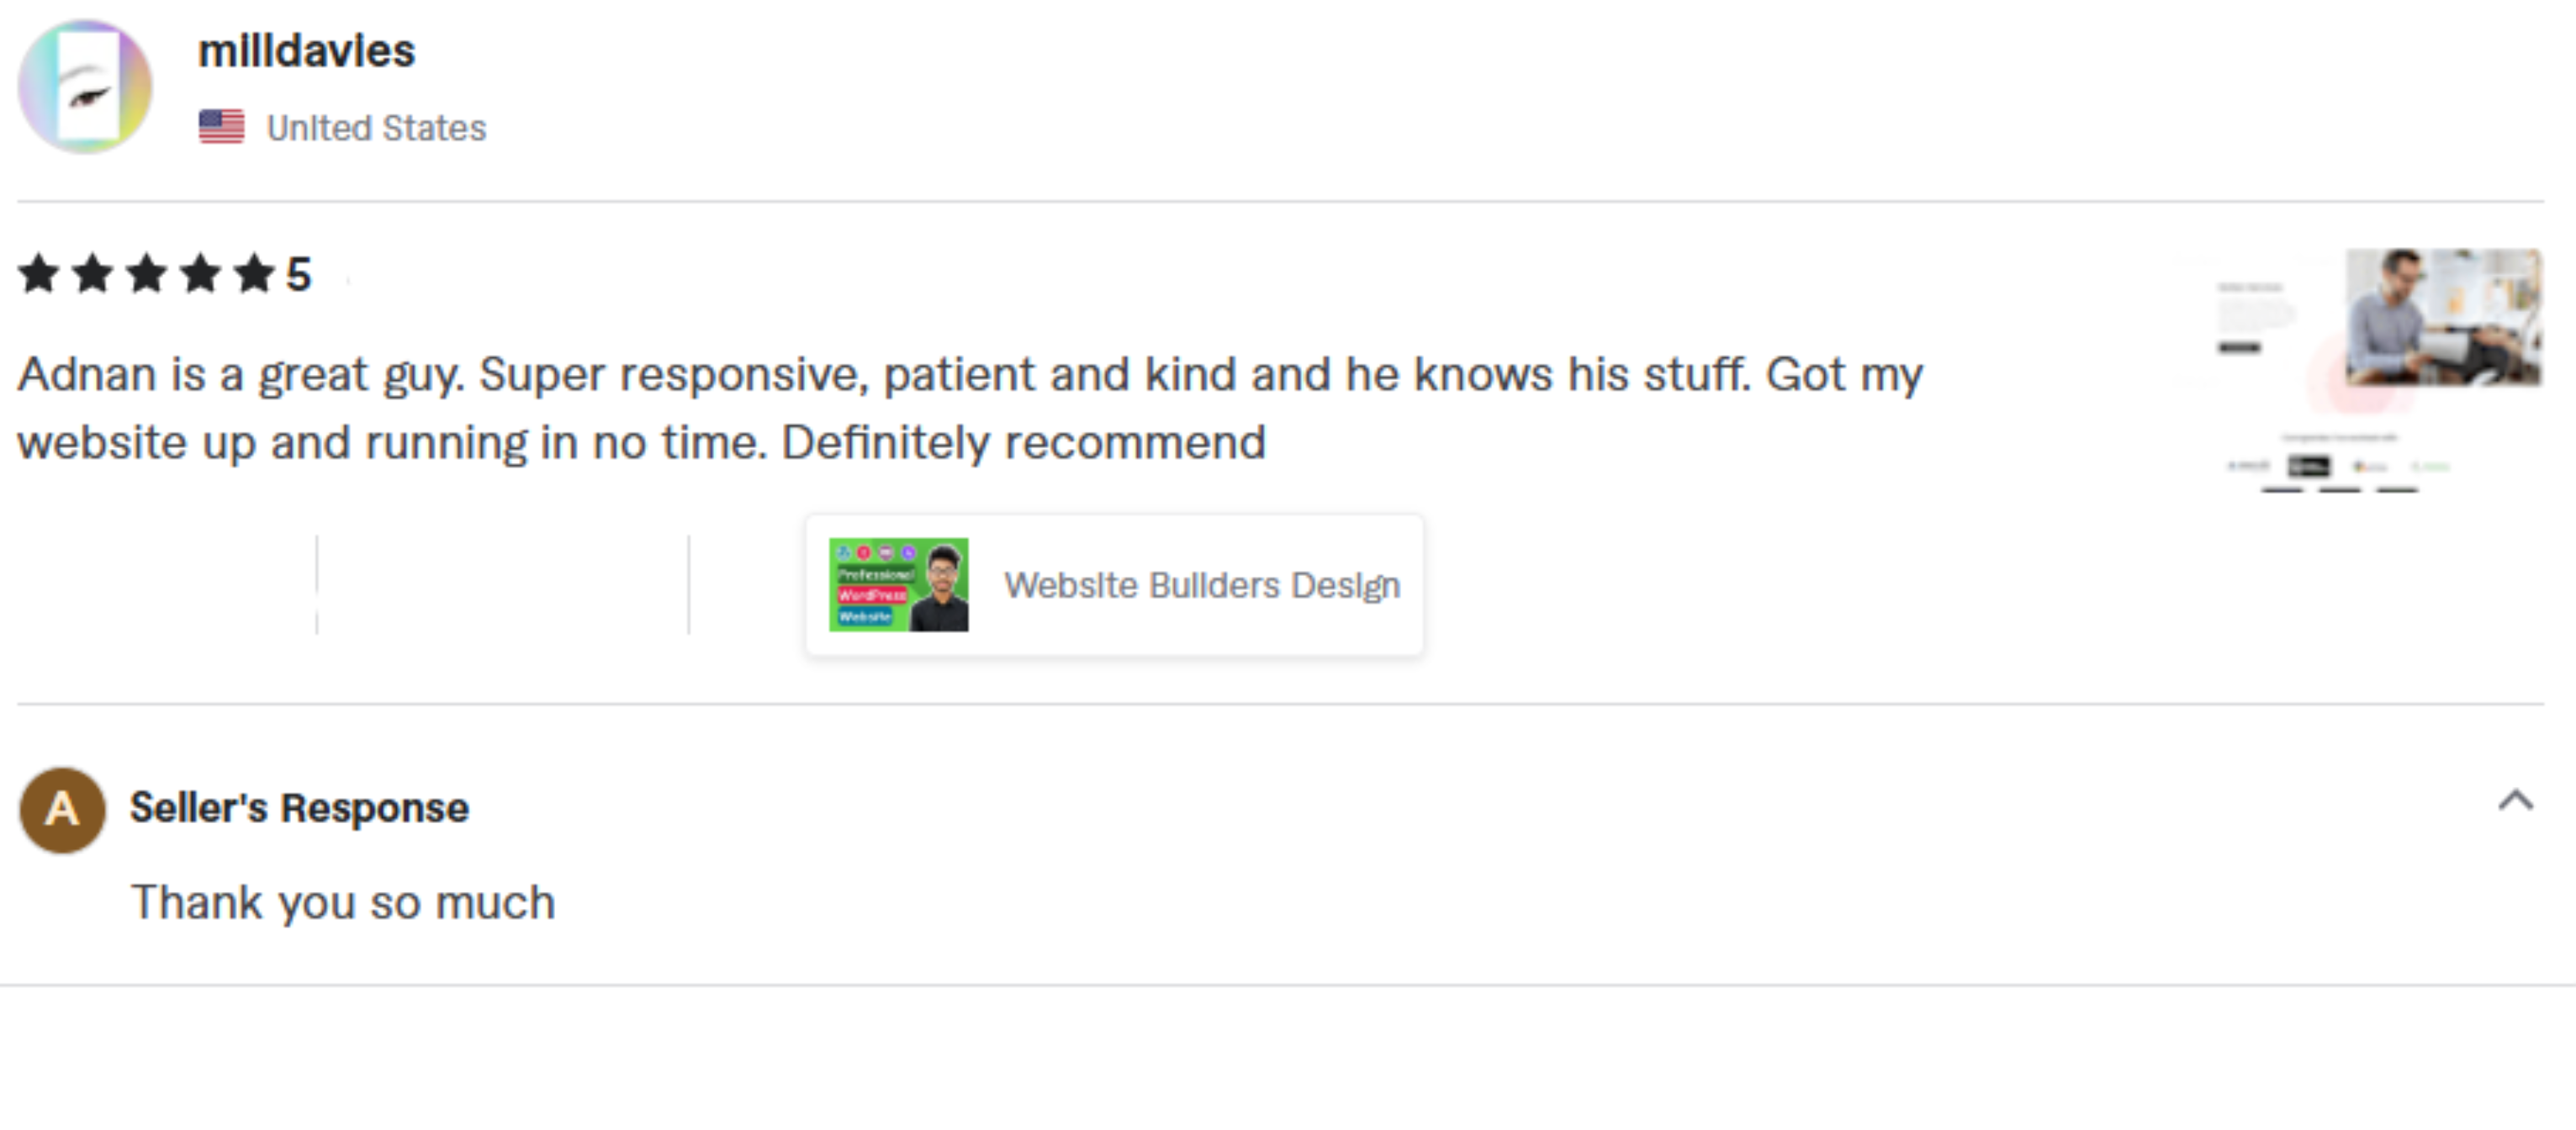
Task: Collapse the seller's response with the chevron
Action: [x=2515, y=801]
